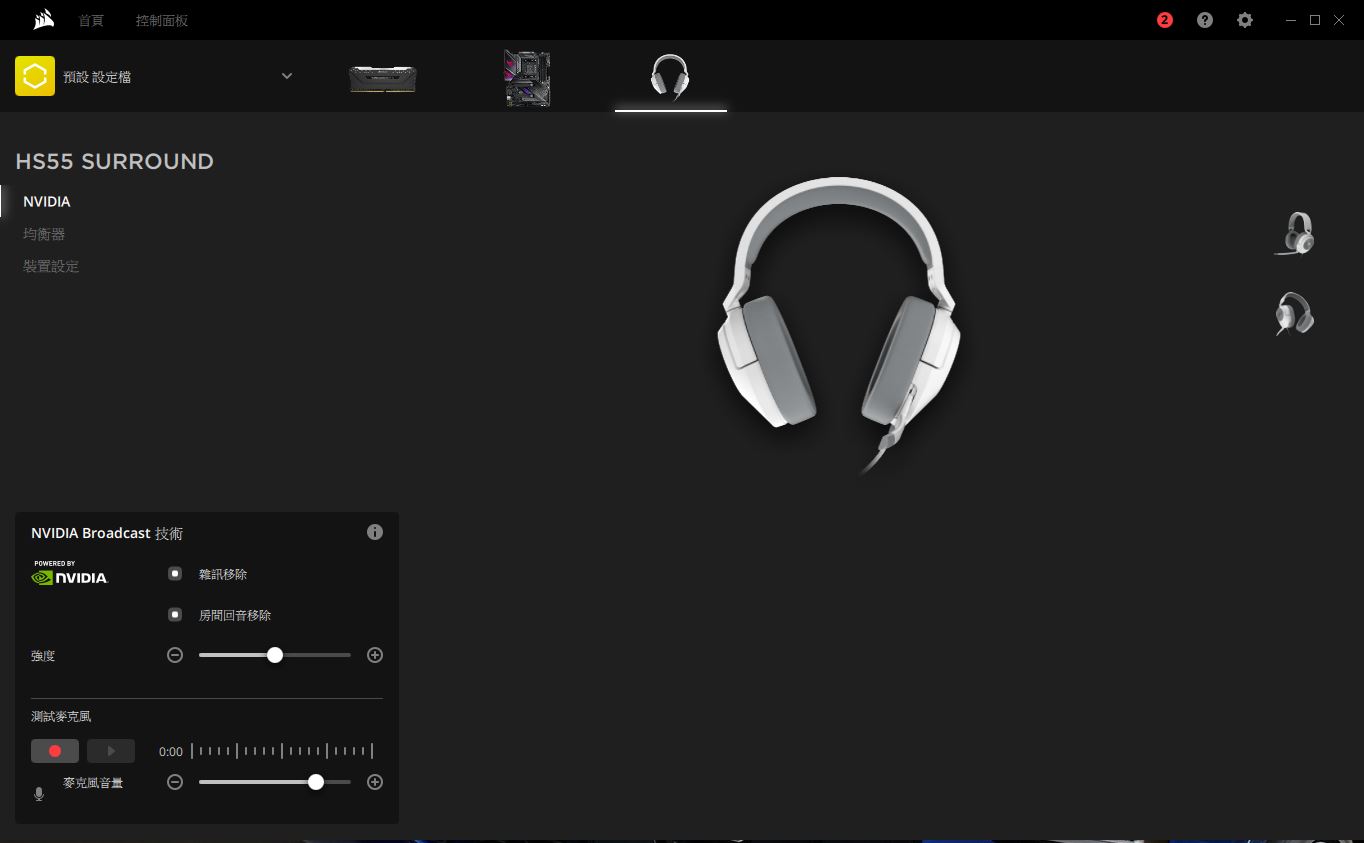Viewport: 1364px width, 843px height.
Task: Click the 測試麥克風 label text
Action: (x=61, y=716)
